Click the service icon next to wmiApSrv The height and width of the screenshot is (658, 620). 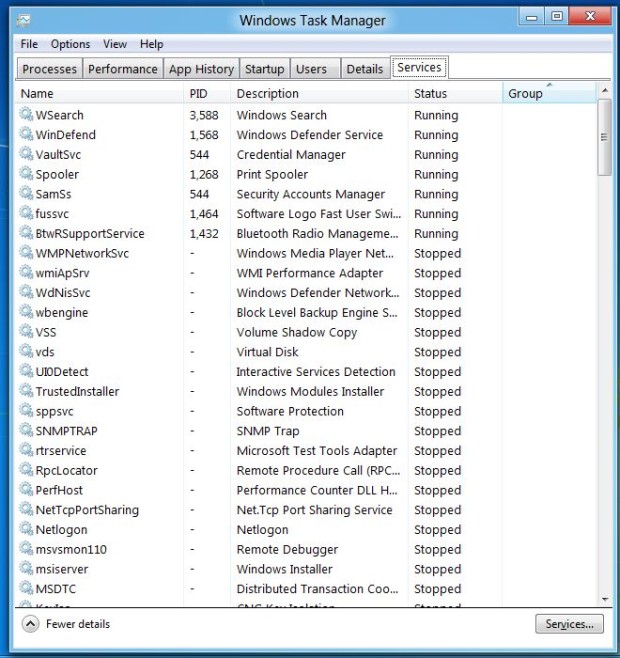coord(26,272)
